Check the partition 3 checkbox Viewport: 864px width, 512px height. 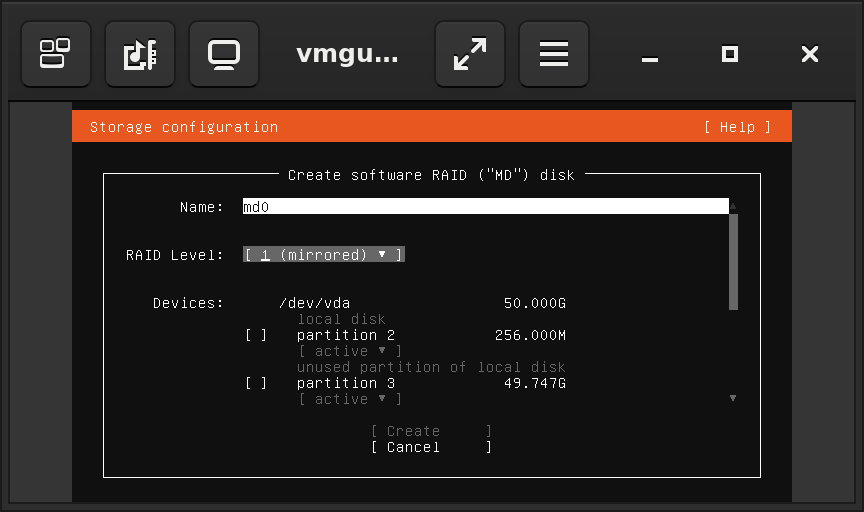point(256,383)
